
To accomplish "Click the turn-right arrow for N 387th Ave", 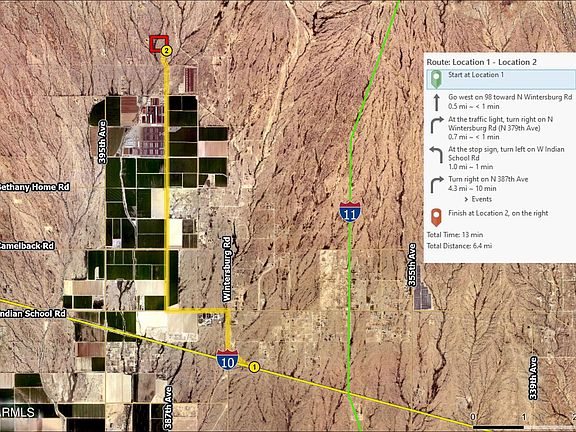I will (x=436, y=185).
